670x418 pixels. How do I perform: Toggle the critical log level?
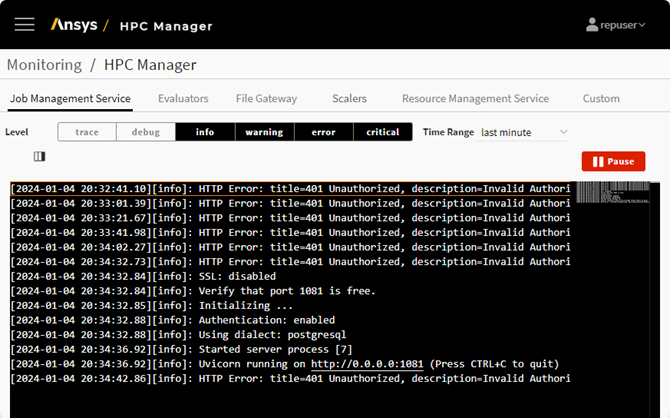(383, 132)
